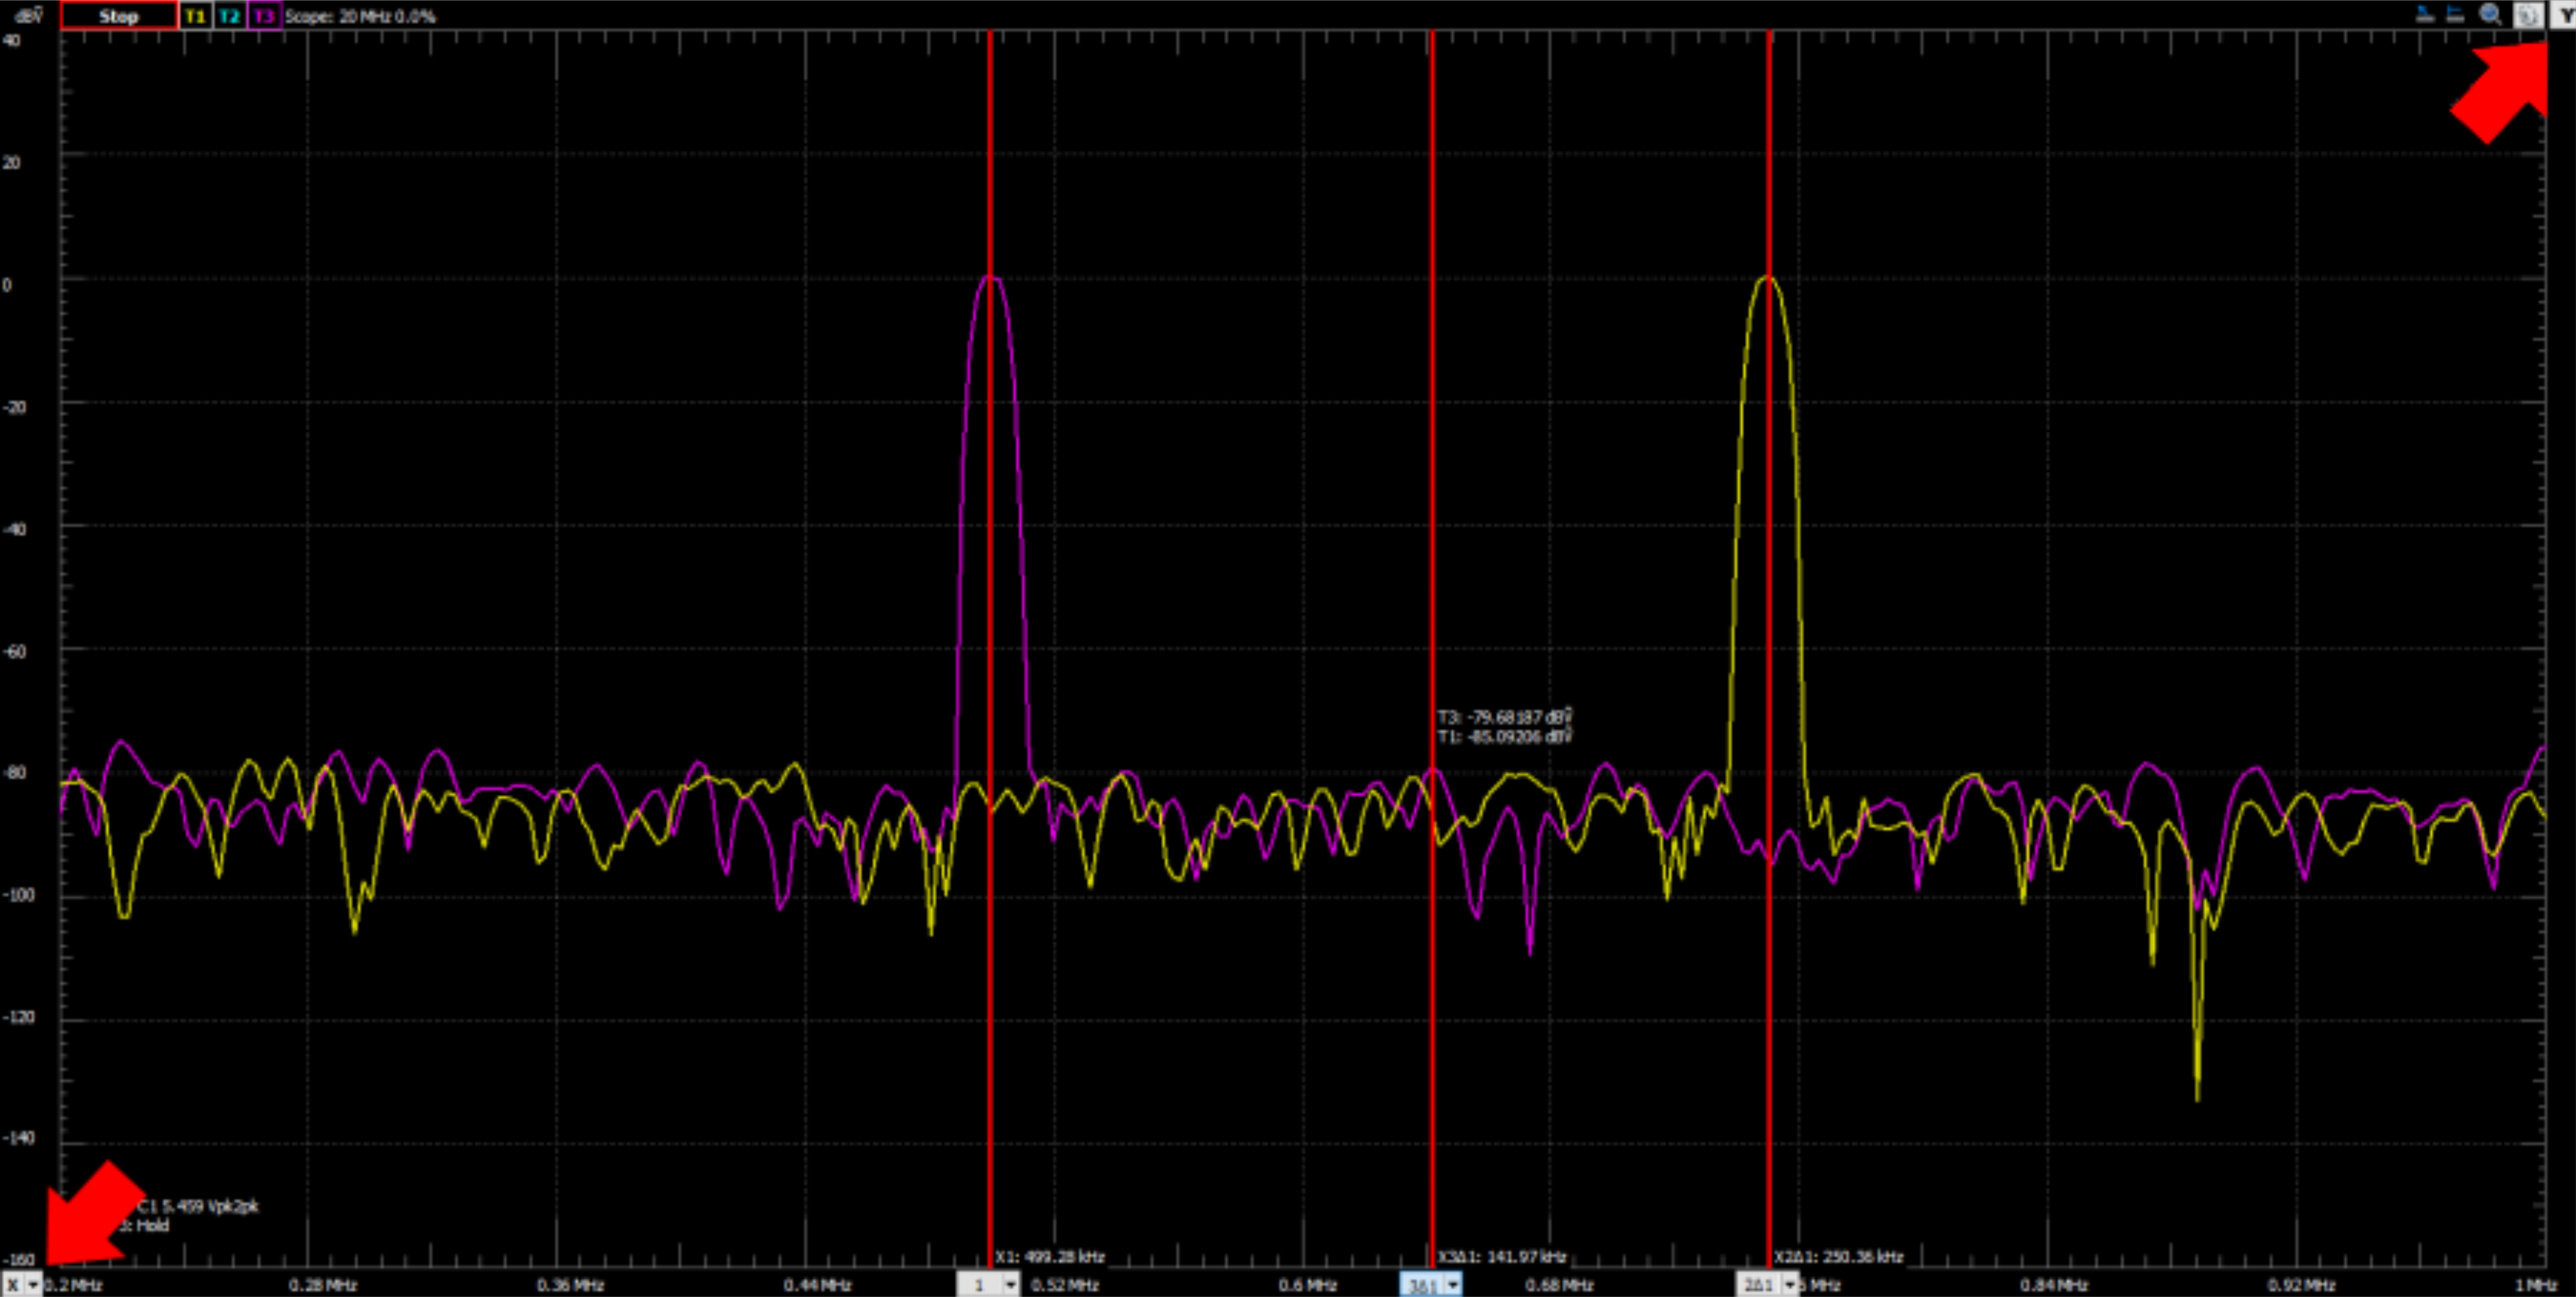Click the Scope: 20 MHz status text
Image resolution: width=2576 pixels, height=1297 pixels.
[x=360, y=16]
